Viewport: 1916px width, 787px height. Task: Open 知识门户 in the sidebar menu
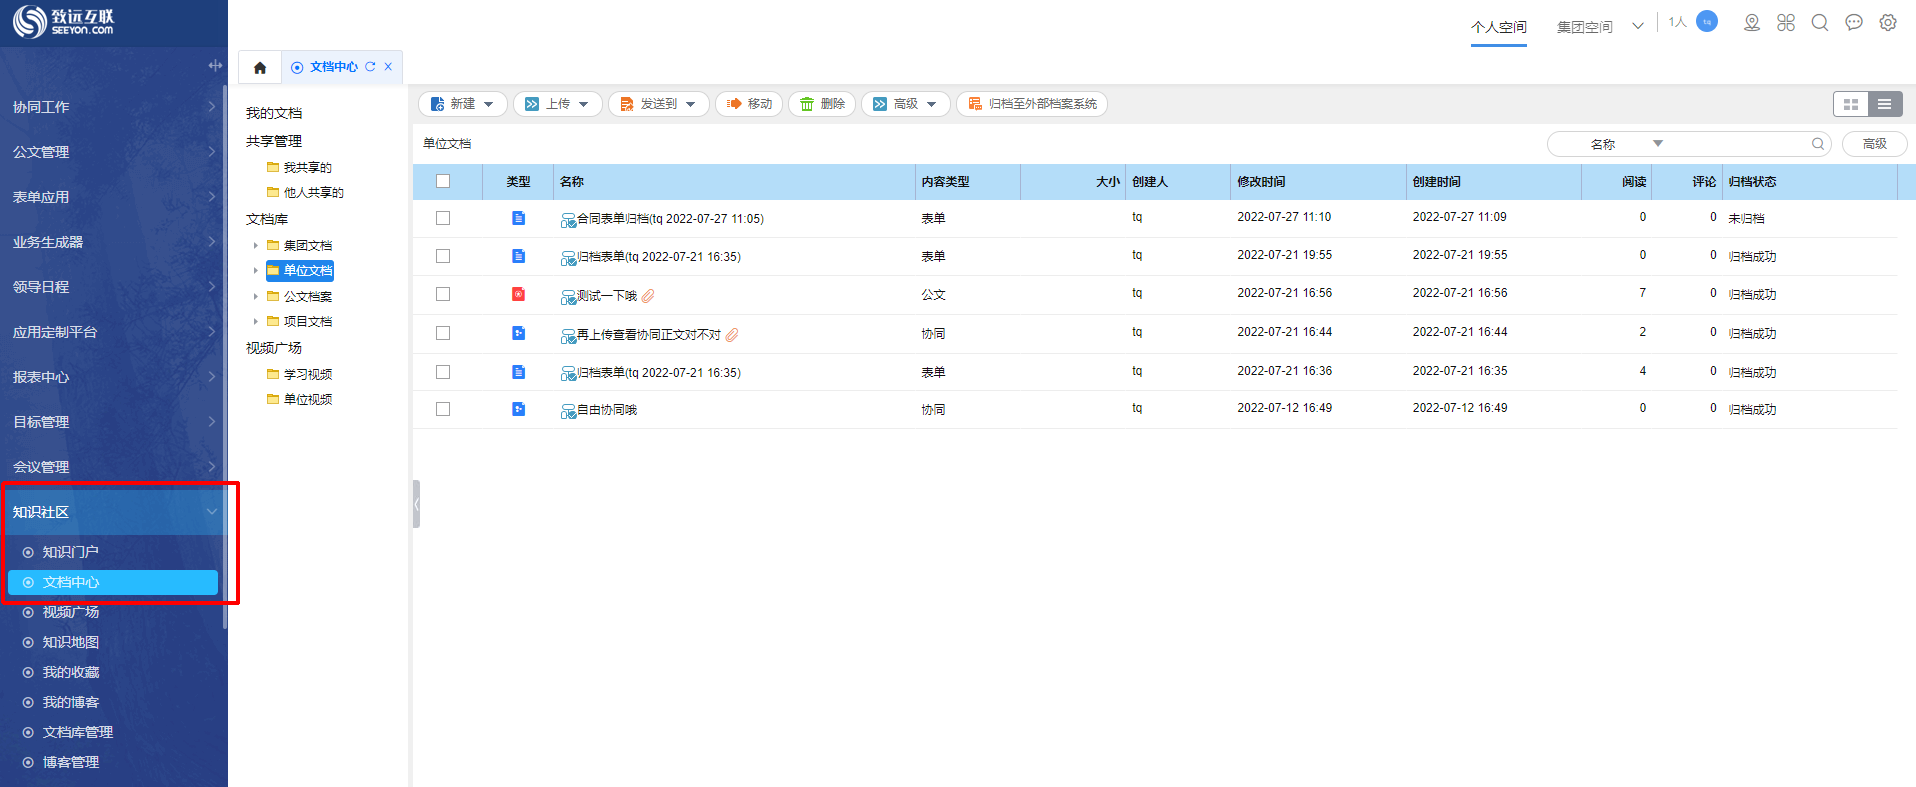[x=70, y=552]
